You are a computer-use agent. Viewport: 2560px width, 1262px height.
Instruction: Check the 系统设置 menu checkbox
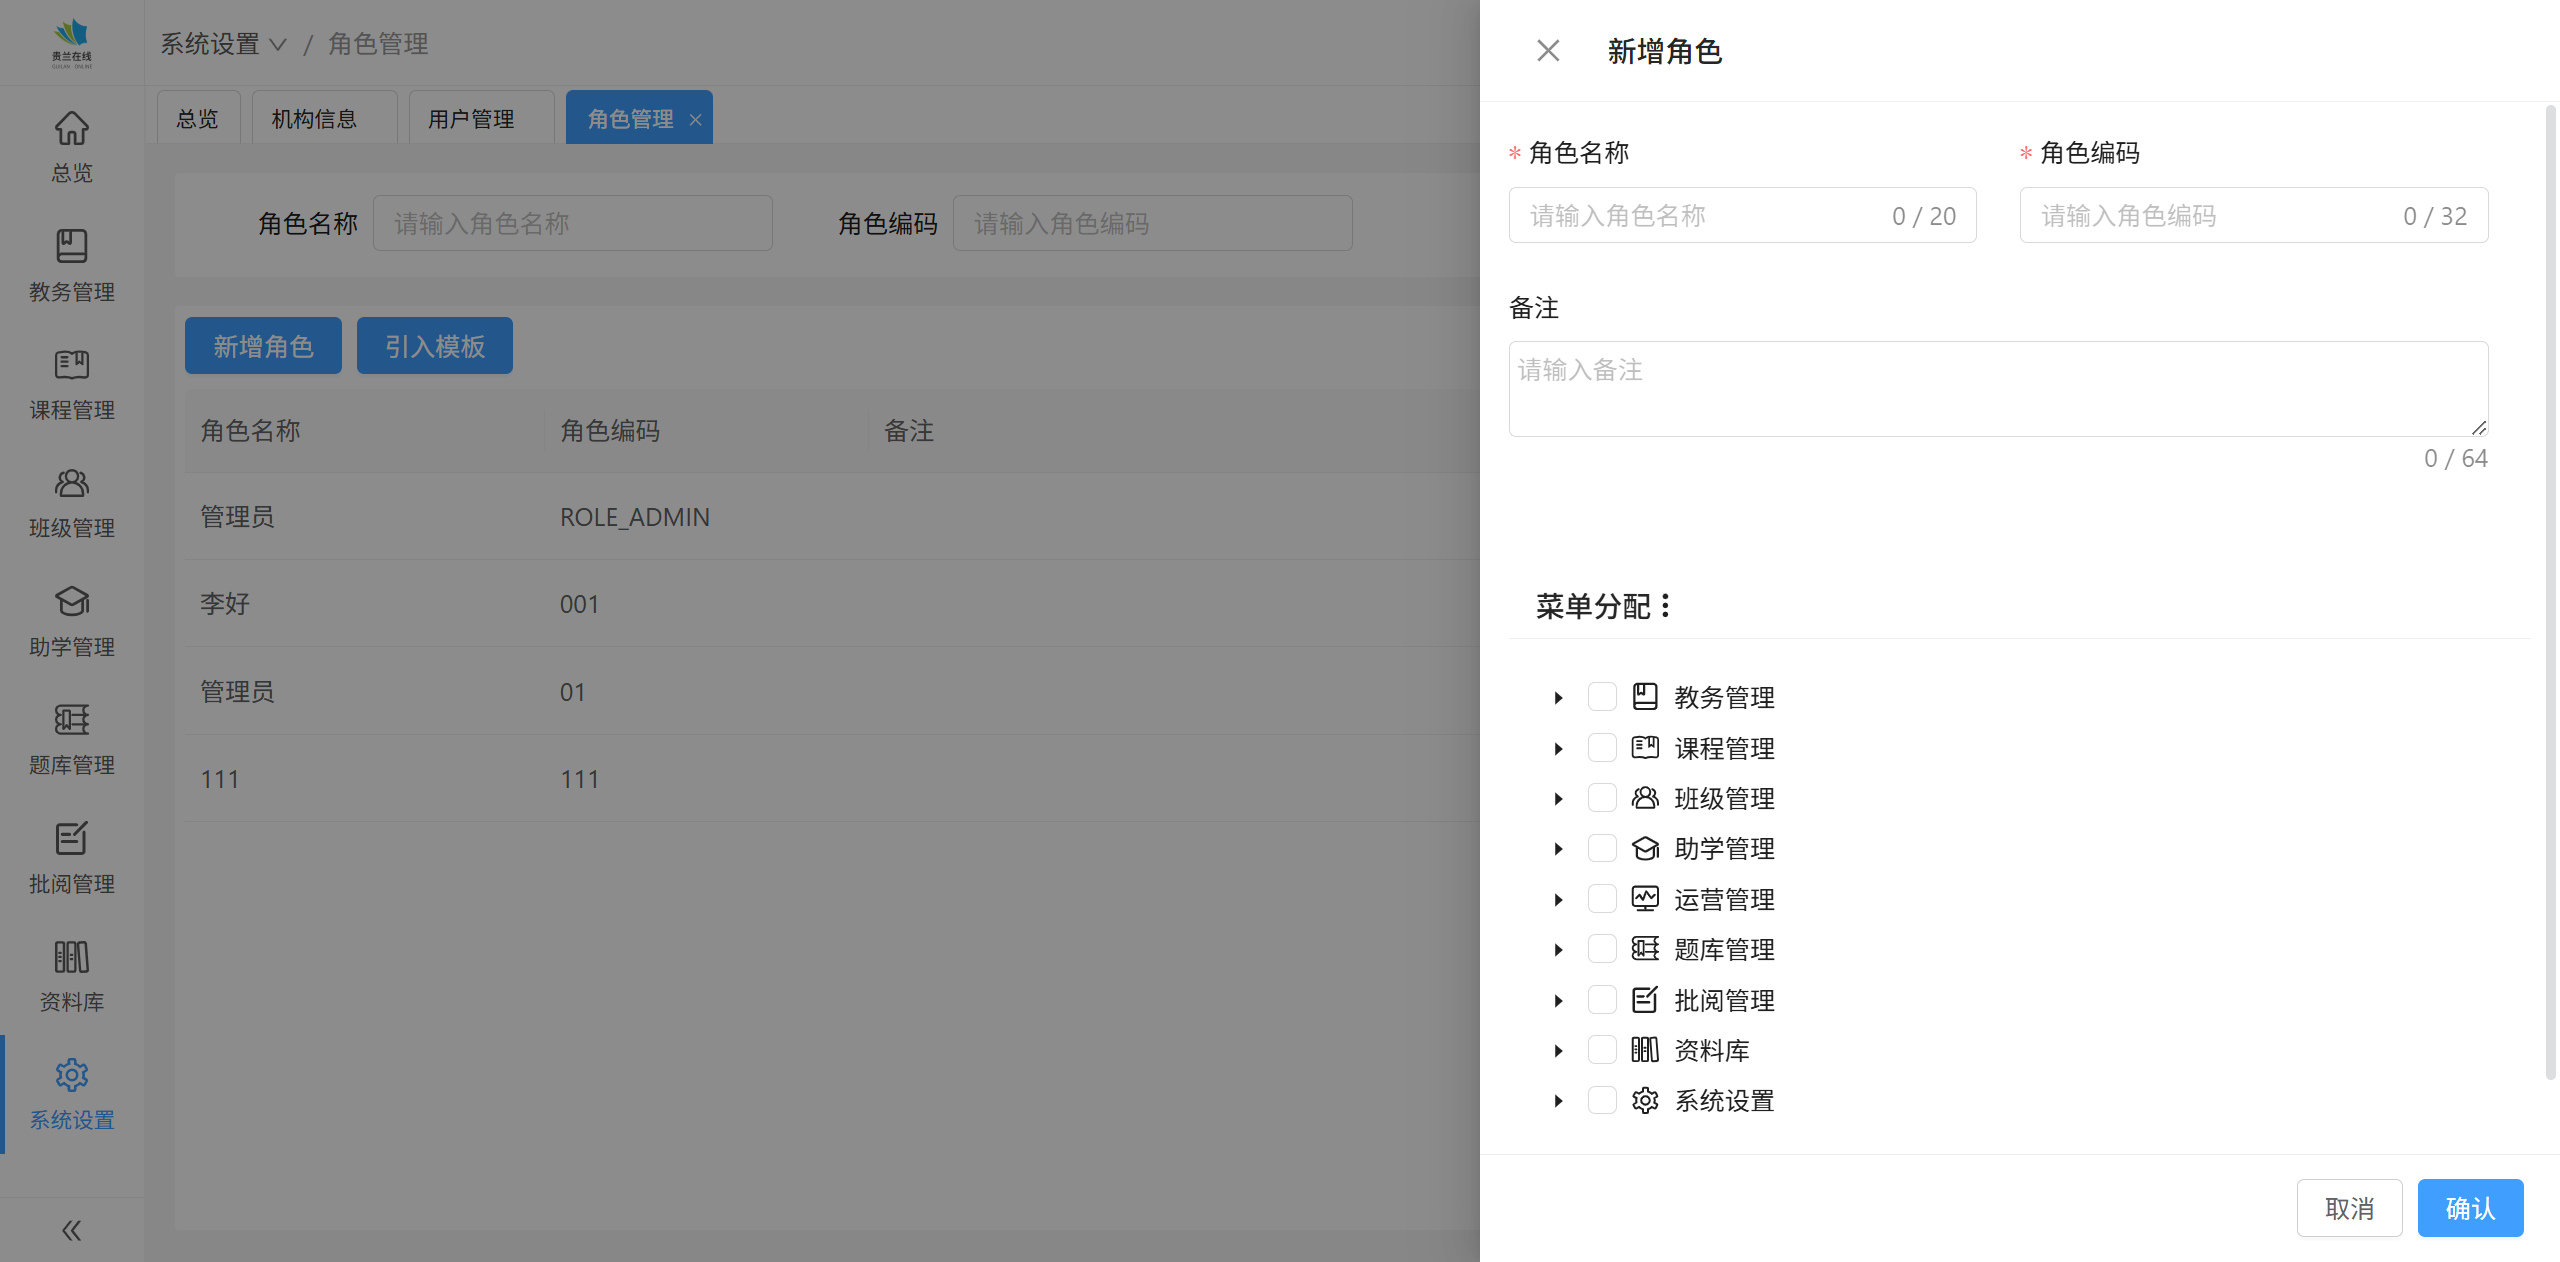(x=1602, y=1100)
